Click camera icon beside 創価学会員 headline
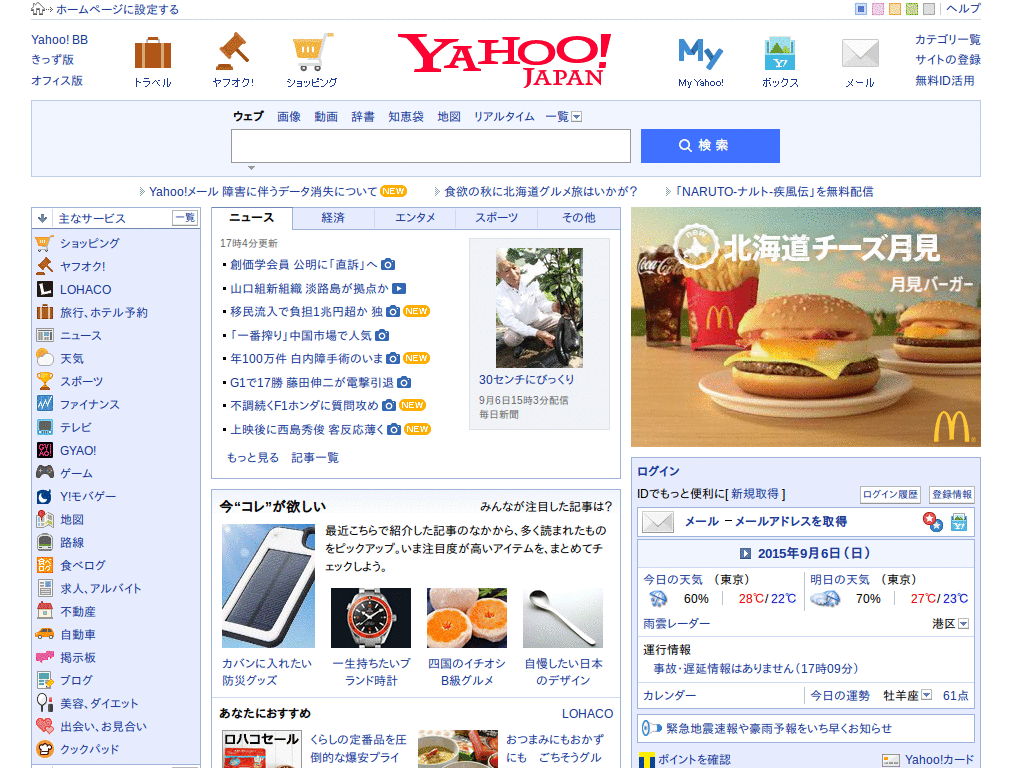The width and height of the screenshot is (1024, 768). point(388,264)
